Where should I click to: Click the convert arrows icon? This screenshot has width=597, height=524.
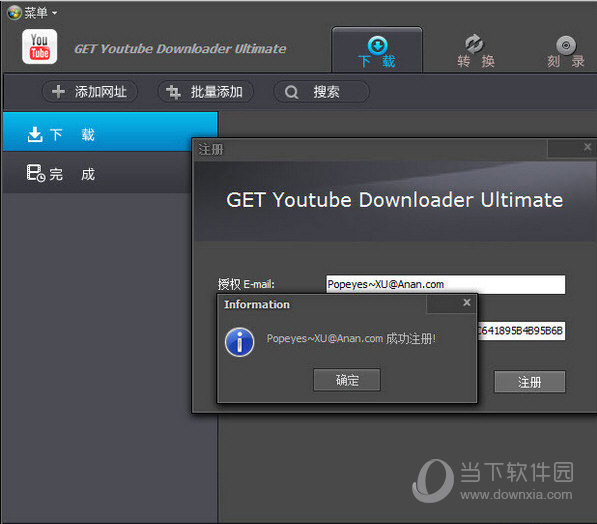coord(474,44)
